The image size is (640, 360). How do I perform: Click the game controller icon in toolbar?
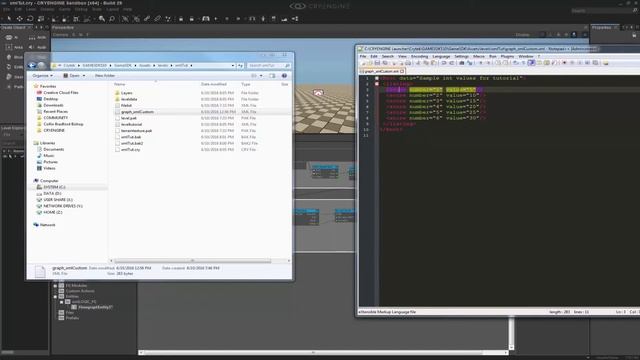(206, 19)
